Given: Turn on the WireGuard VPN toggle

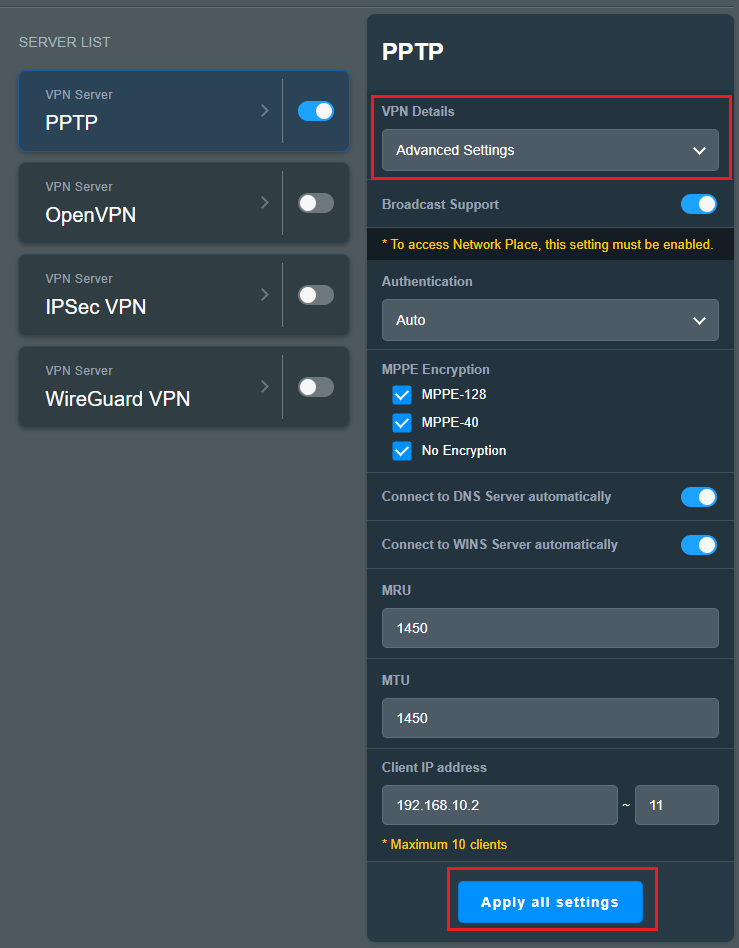Looking at the screenshot, I should (x=316, y=387).
